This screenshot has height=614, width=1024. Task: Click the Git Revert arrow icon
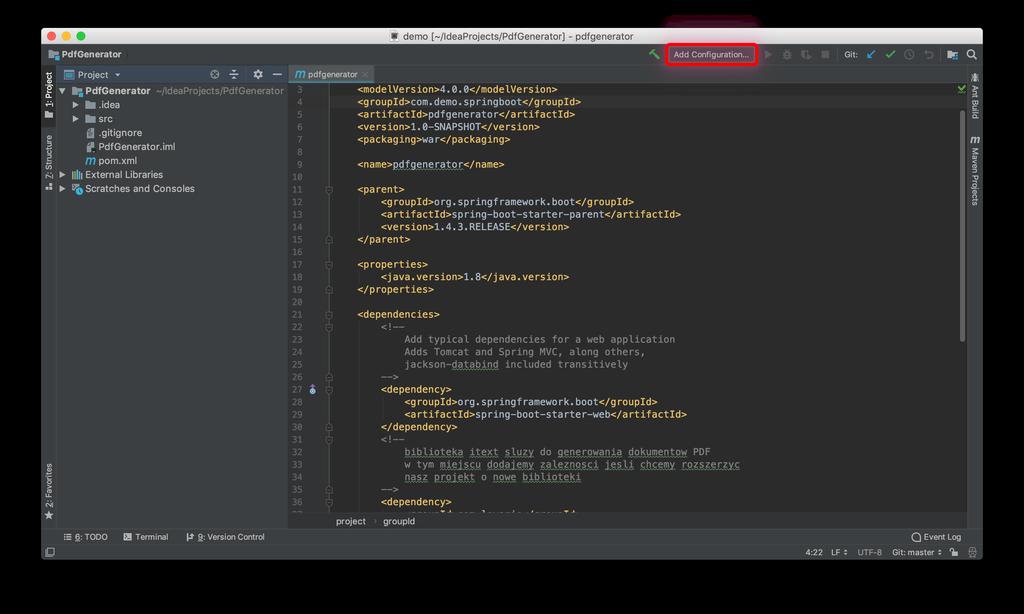929,55
